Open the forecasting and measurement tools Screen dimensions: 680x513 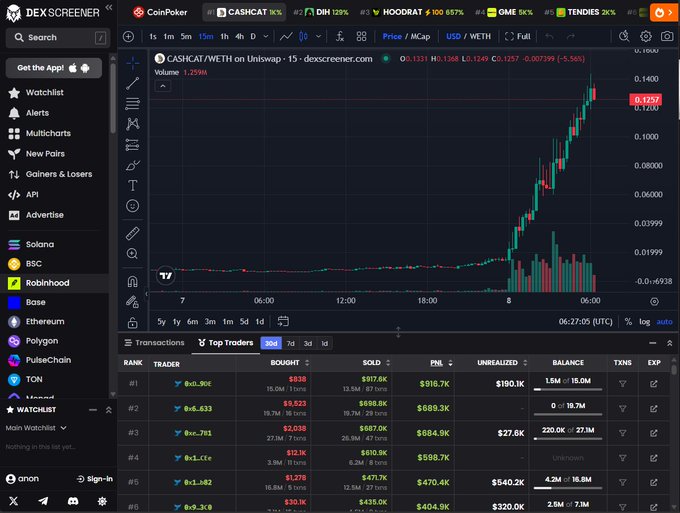133,144
